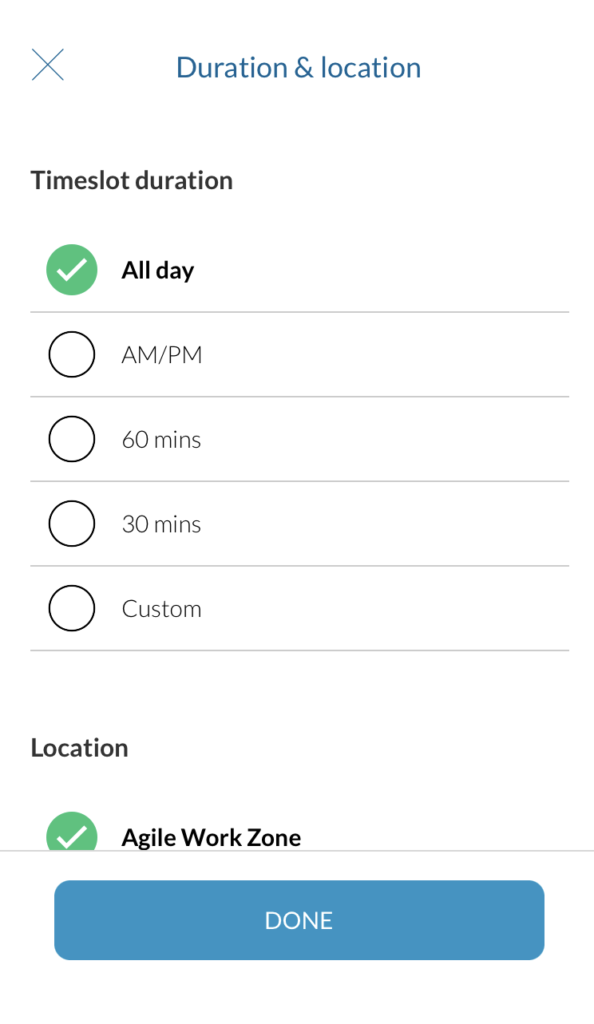594x1024 pixels.
Task: Choose the Custom text label
Action: click(x=161, y=609)
